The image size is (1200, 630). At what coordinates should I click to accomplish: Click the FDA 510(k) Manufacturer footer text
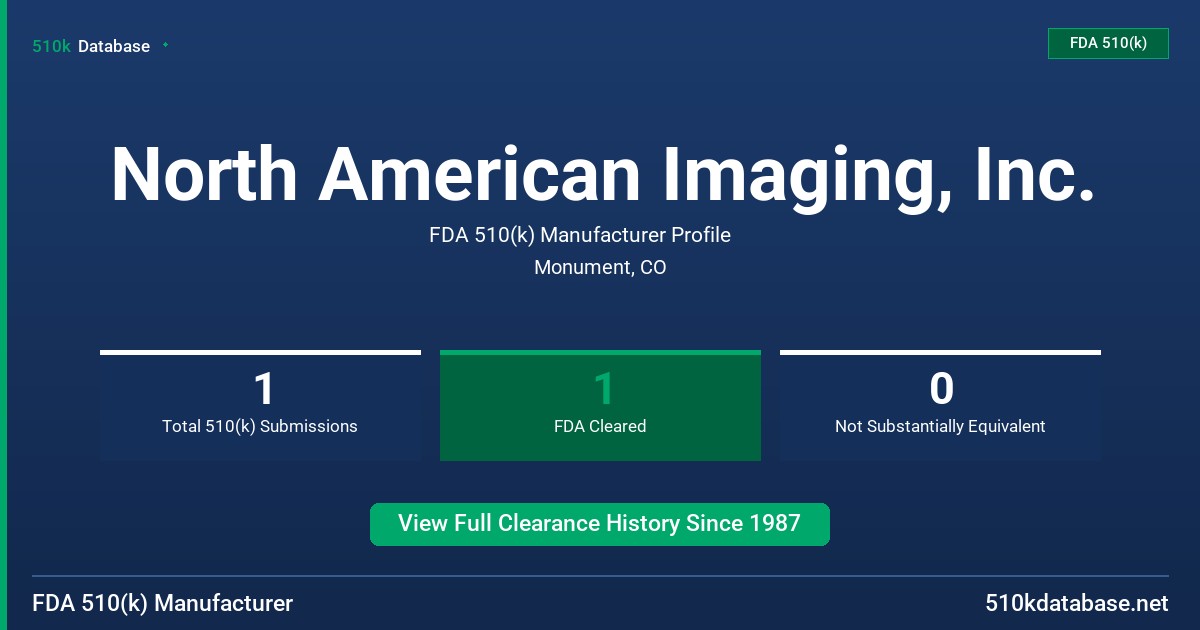[x=163, y=603]
